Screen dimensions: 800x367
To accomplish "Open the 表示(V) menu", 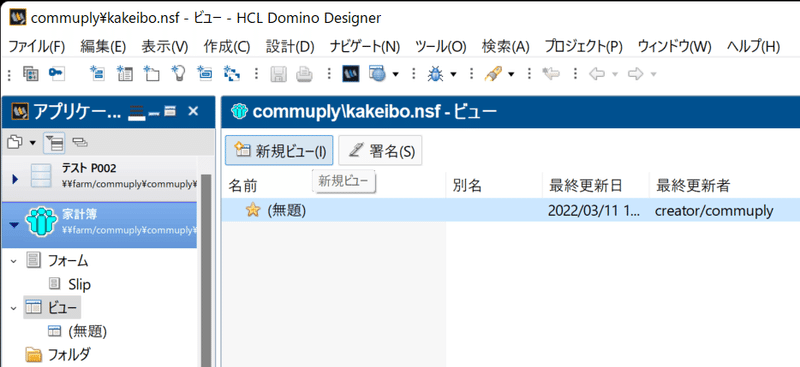I will click(165, 47).
